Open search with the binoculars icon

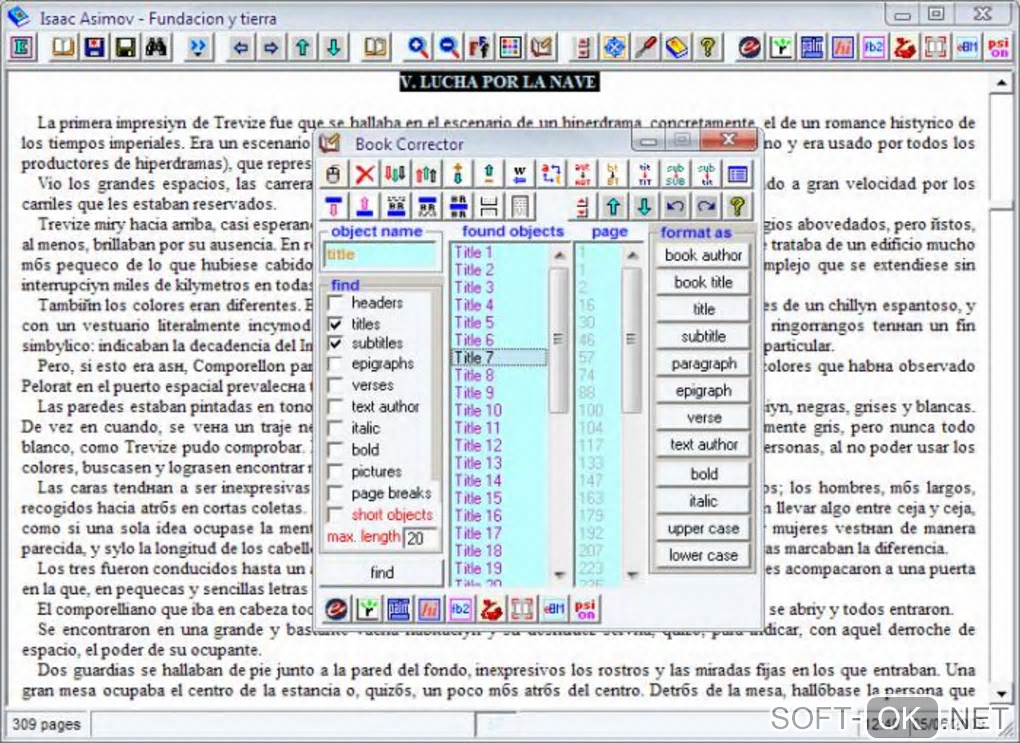point(156,47)
